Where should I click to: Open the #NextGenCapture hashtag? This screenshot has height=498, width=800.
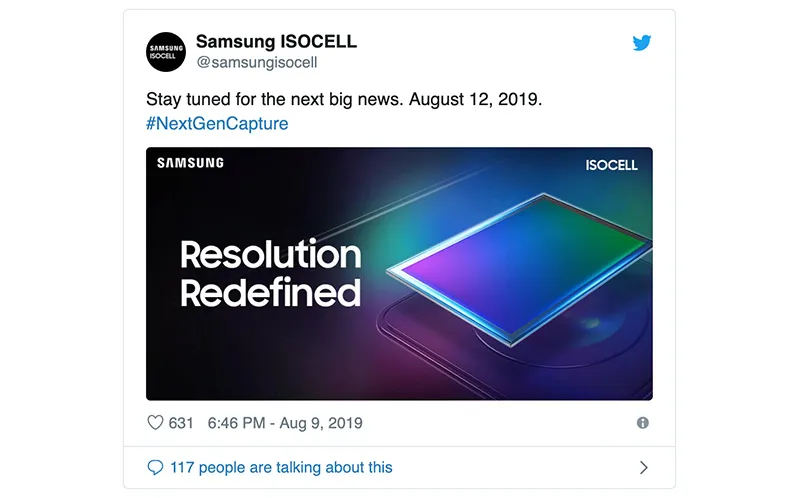(x=217, y=124)
